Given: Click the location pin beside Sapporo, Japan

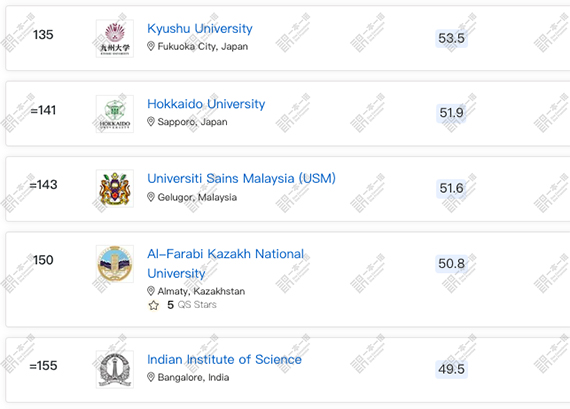Looking at the screenshot, I should [x=151, y=122].
